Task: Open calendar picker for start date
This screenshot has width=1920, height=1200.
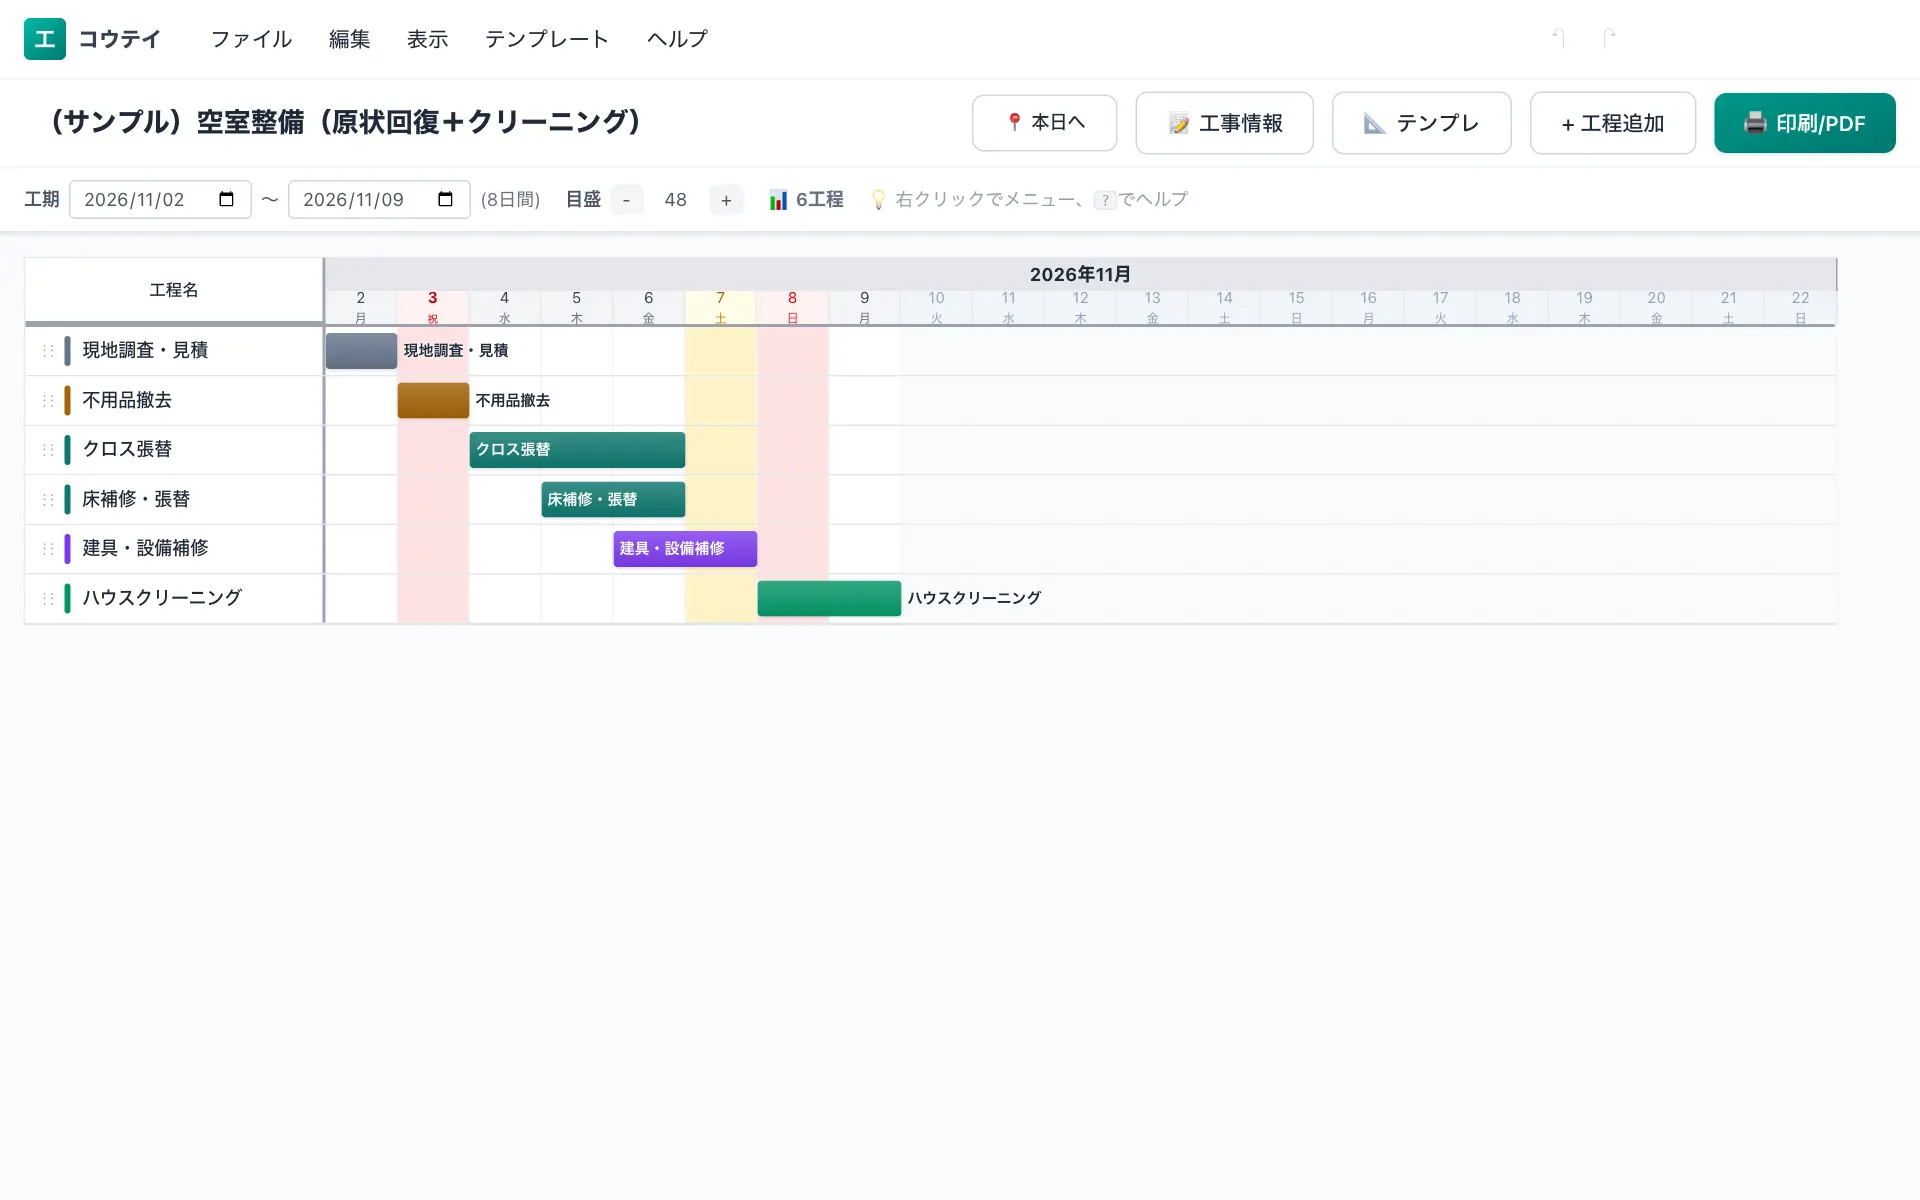Action: point(227,199)
